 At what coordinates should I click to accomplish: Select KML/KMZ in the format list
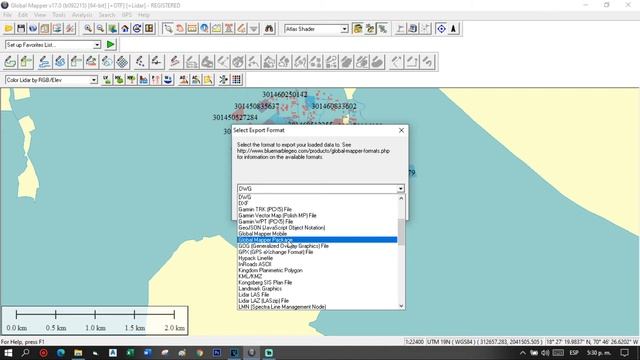(x=317, y=276)
